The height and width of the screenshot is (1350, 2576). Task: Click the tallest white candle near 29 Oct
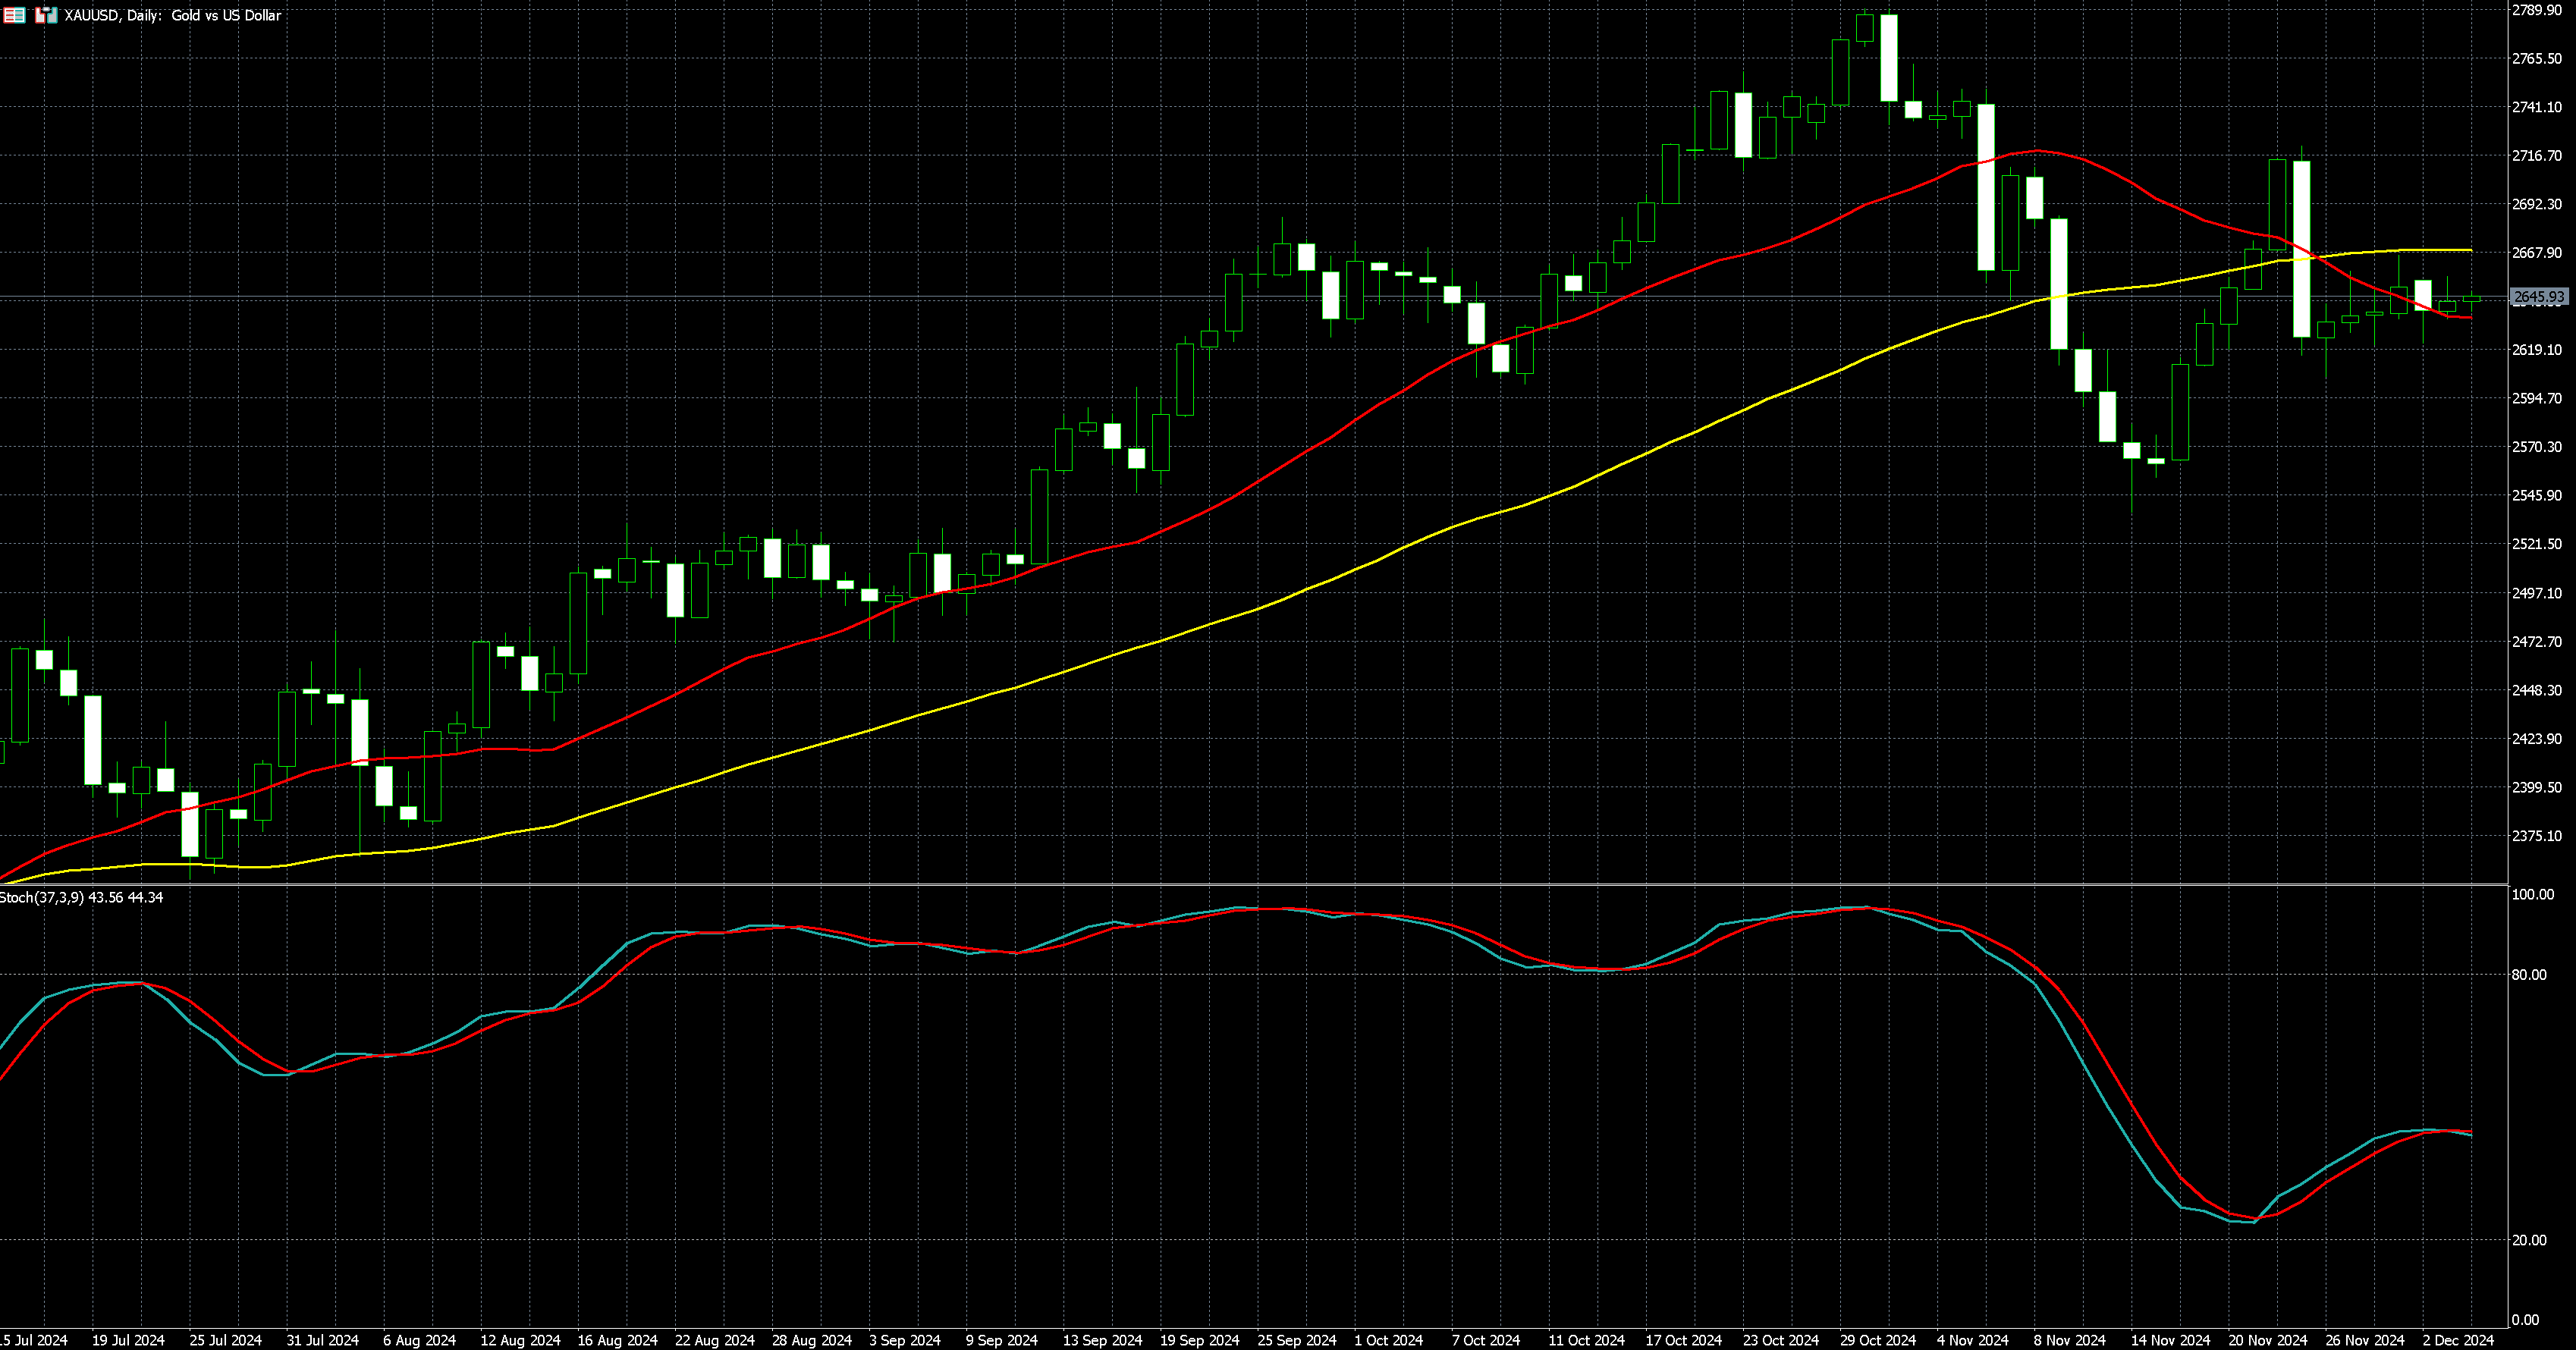click(1889, 57)
